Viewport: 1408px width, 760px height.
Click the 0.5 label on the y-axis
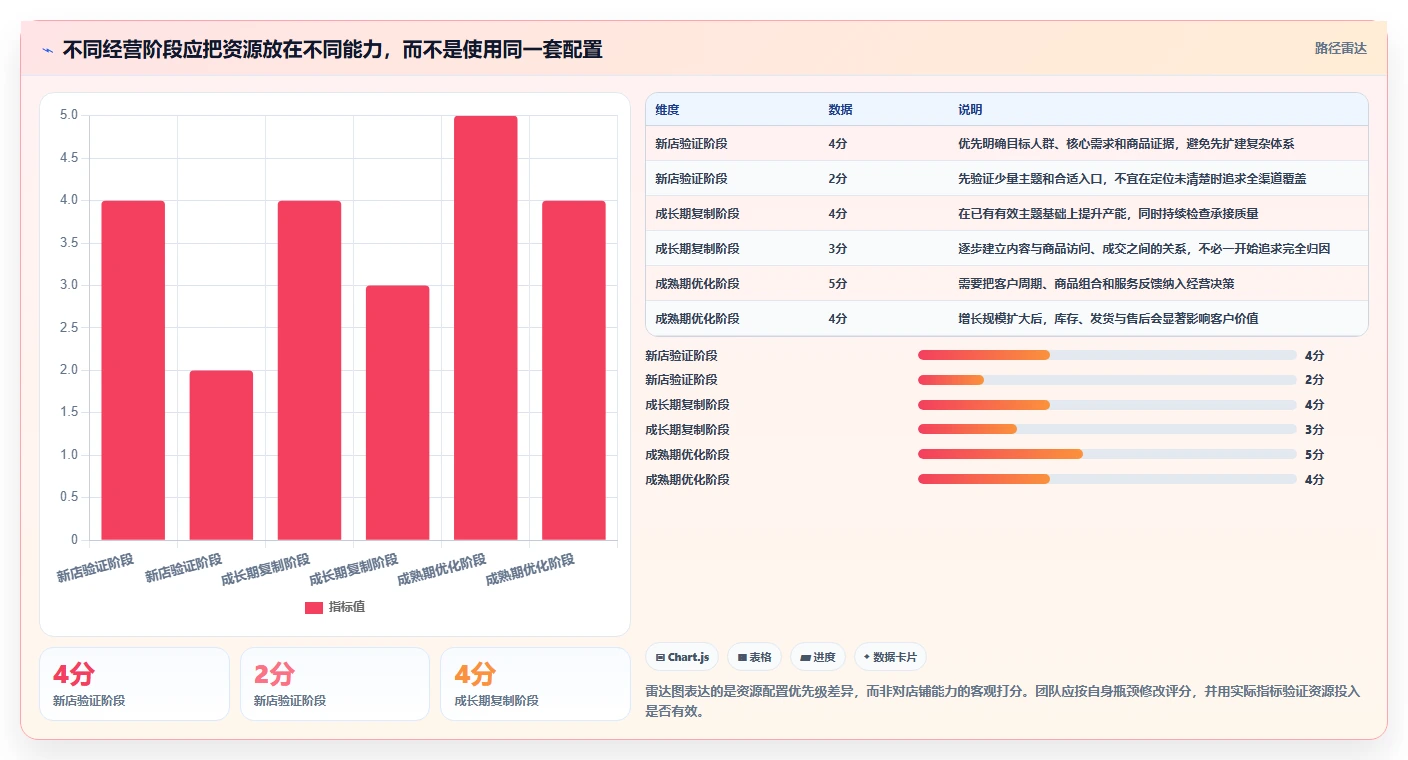68,498
